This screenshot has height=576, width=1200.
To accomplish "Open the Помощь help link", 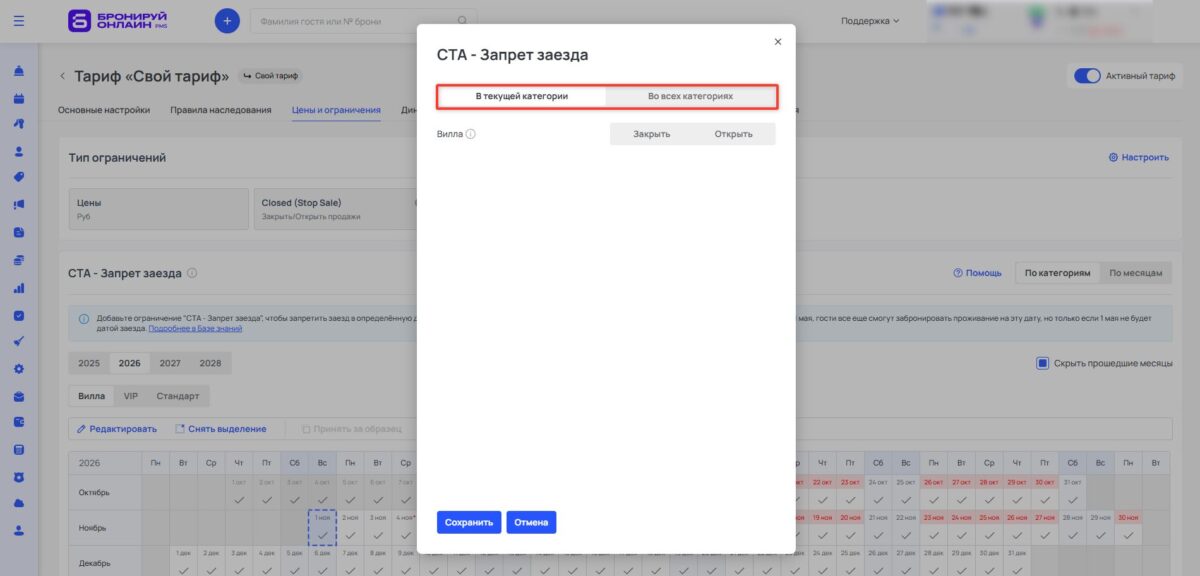I will pos(977,273).
